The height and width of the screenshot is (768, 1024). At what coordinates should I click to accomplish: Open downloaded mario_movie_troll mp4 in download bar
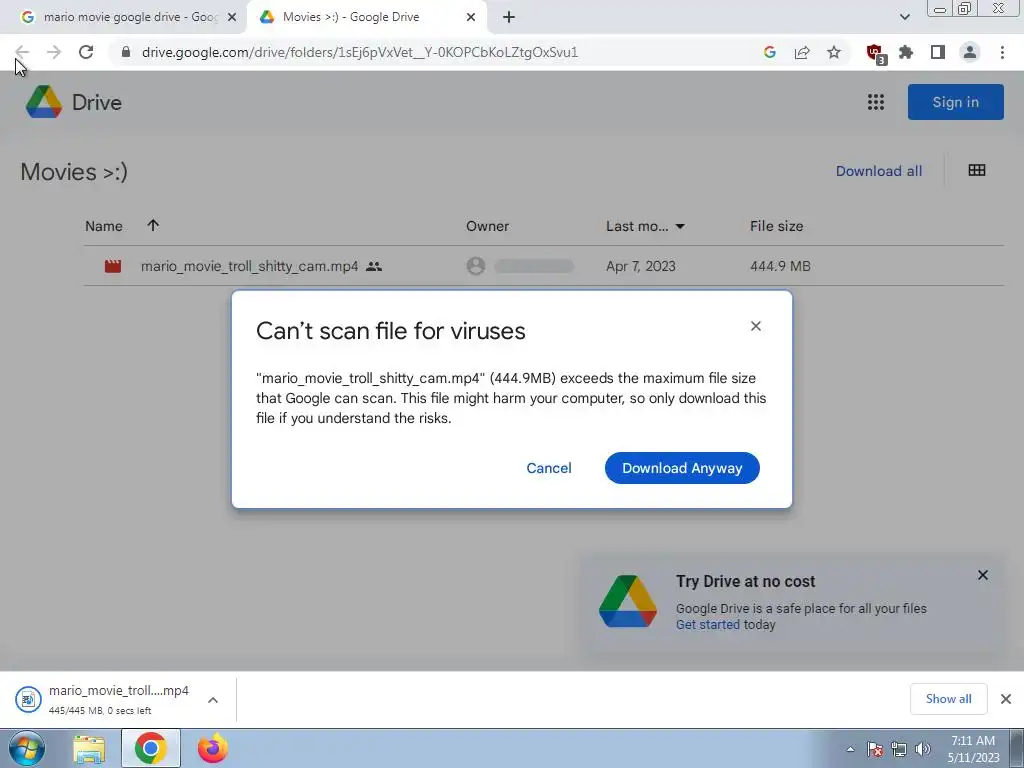(106, 699)
